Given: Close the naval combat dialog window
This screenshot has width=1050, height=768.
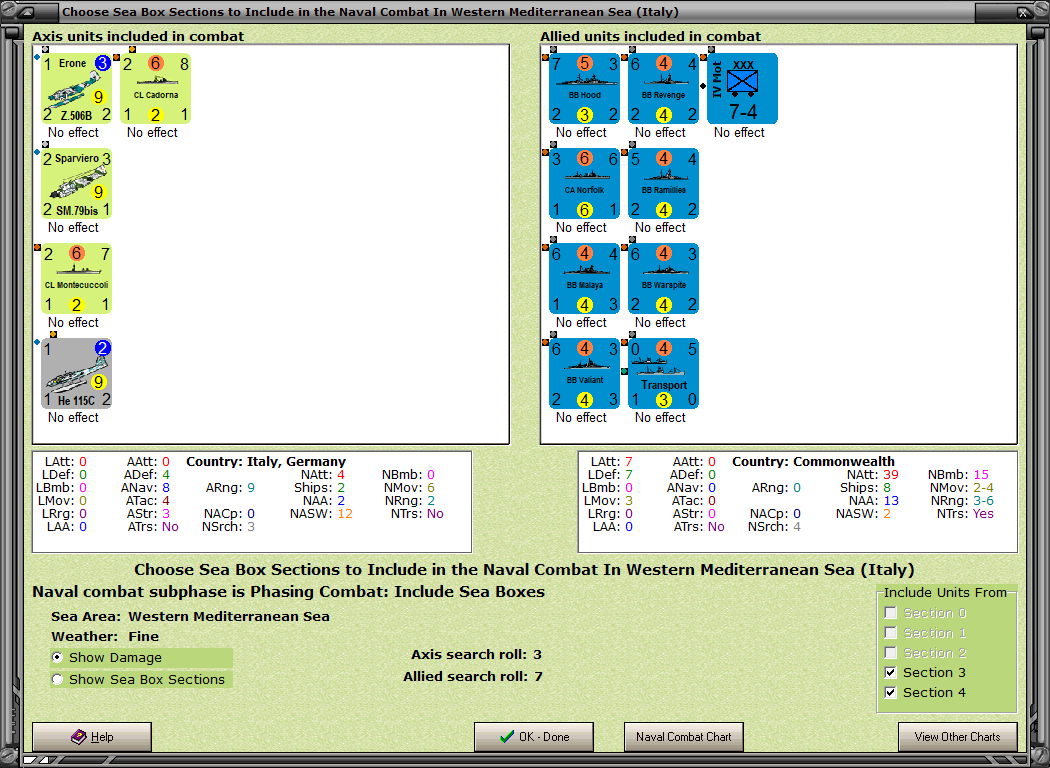Looking at the screenshot, I should 1023,12.
